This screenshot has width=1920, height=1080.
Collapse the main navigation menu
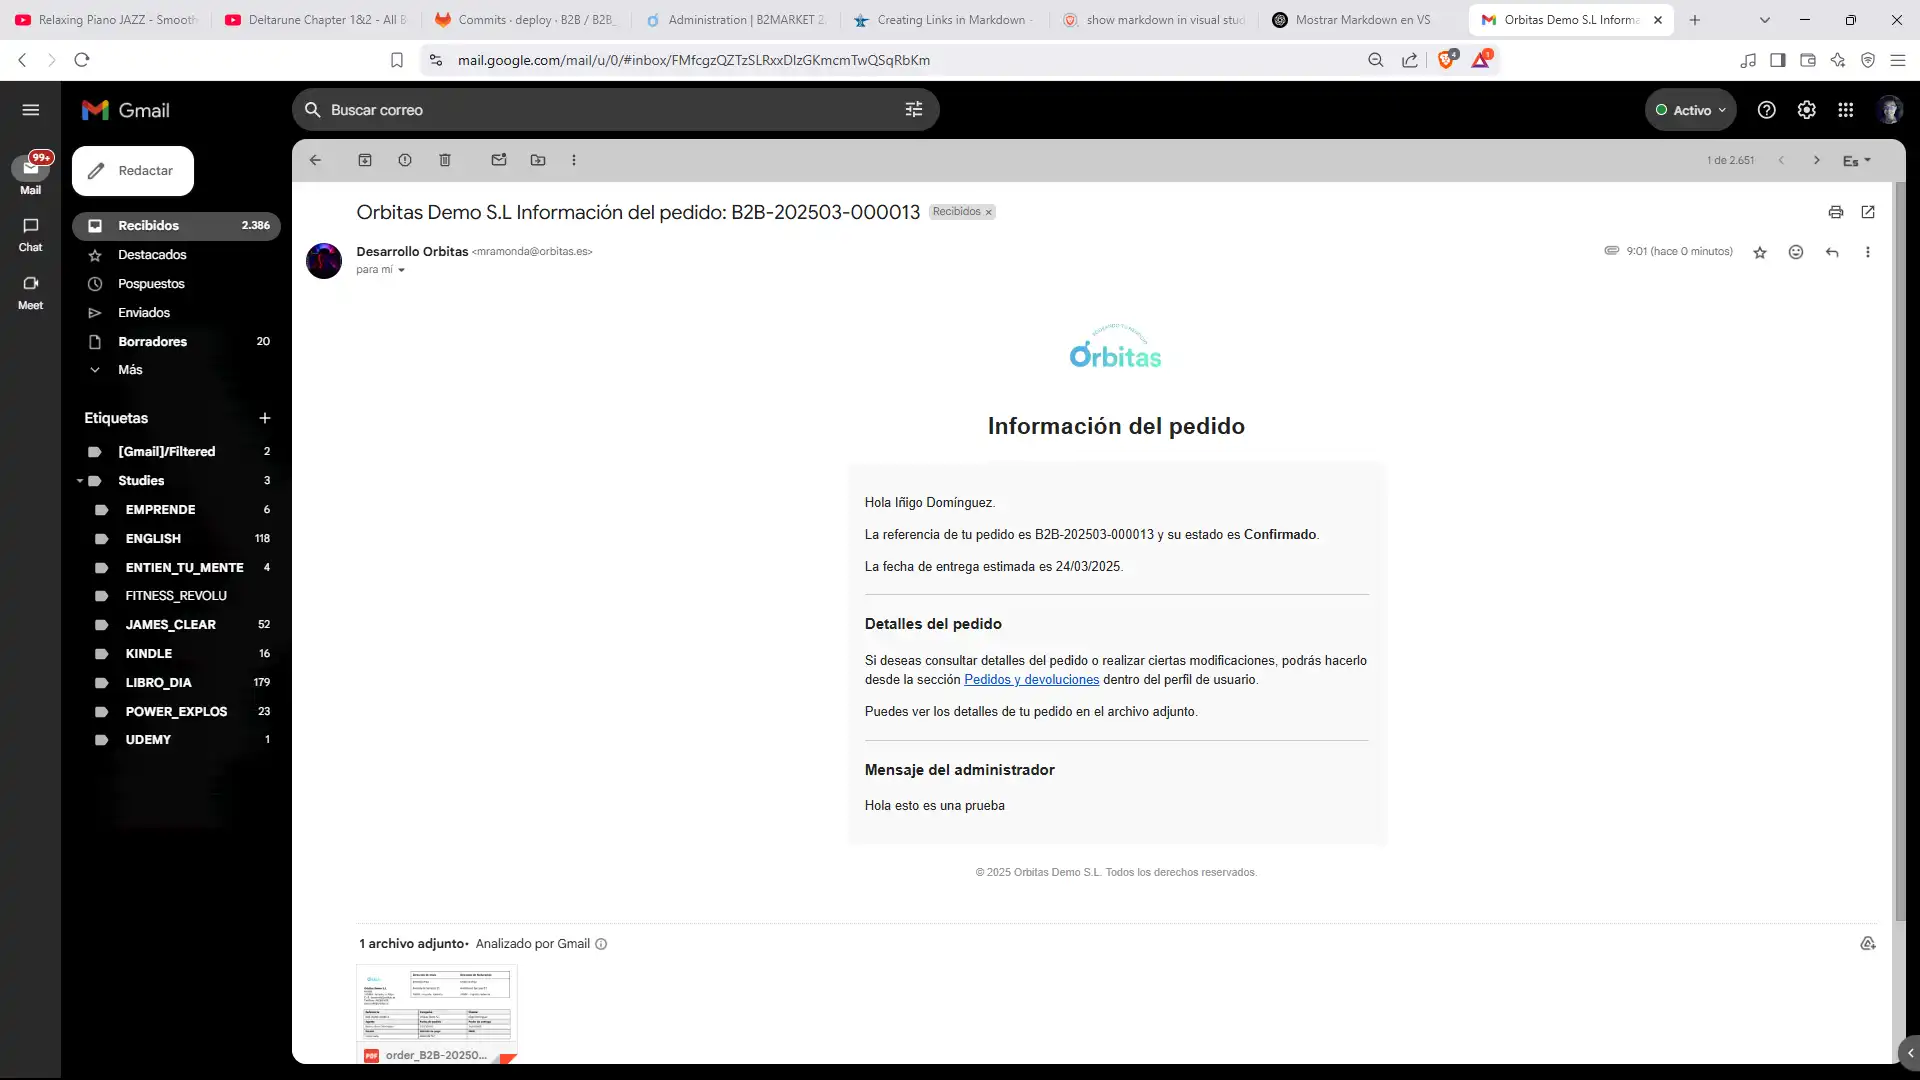(31, 110)
